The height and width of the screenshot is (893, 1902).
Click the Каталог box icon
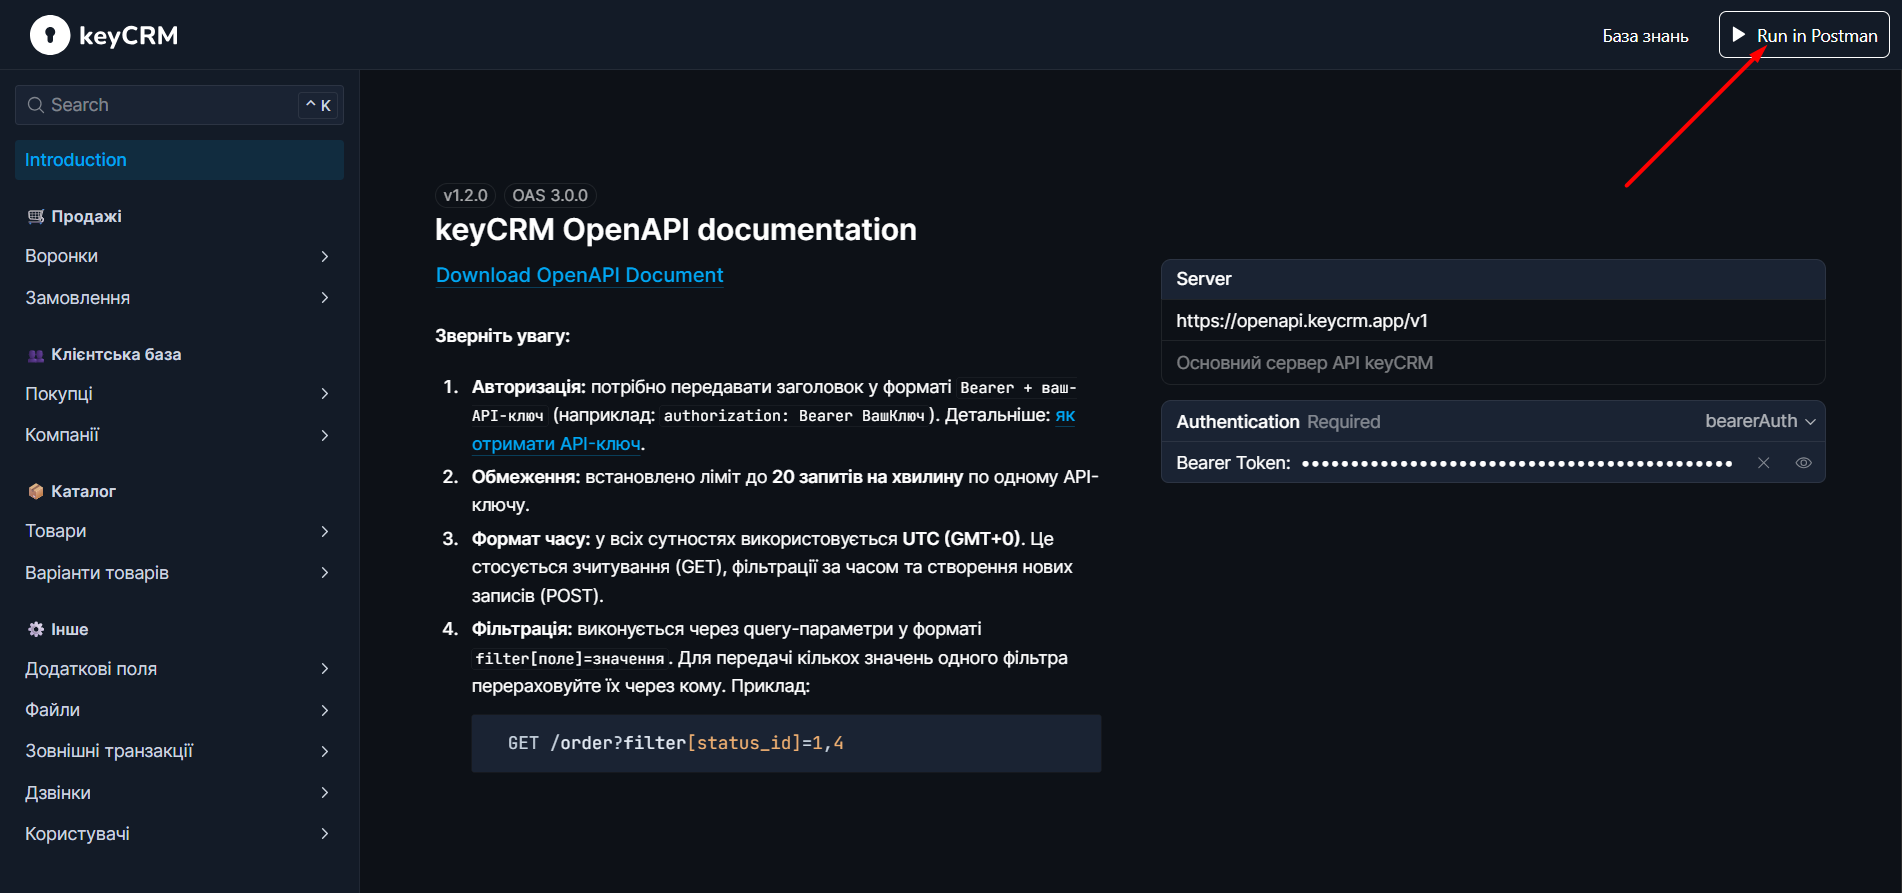tap(36, 491)
